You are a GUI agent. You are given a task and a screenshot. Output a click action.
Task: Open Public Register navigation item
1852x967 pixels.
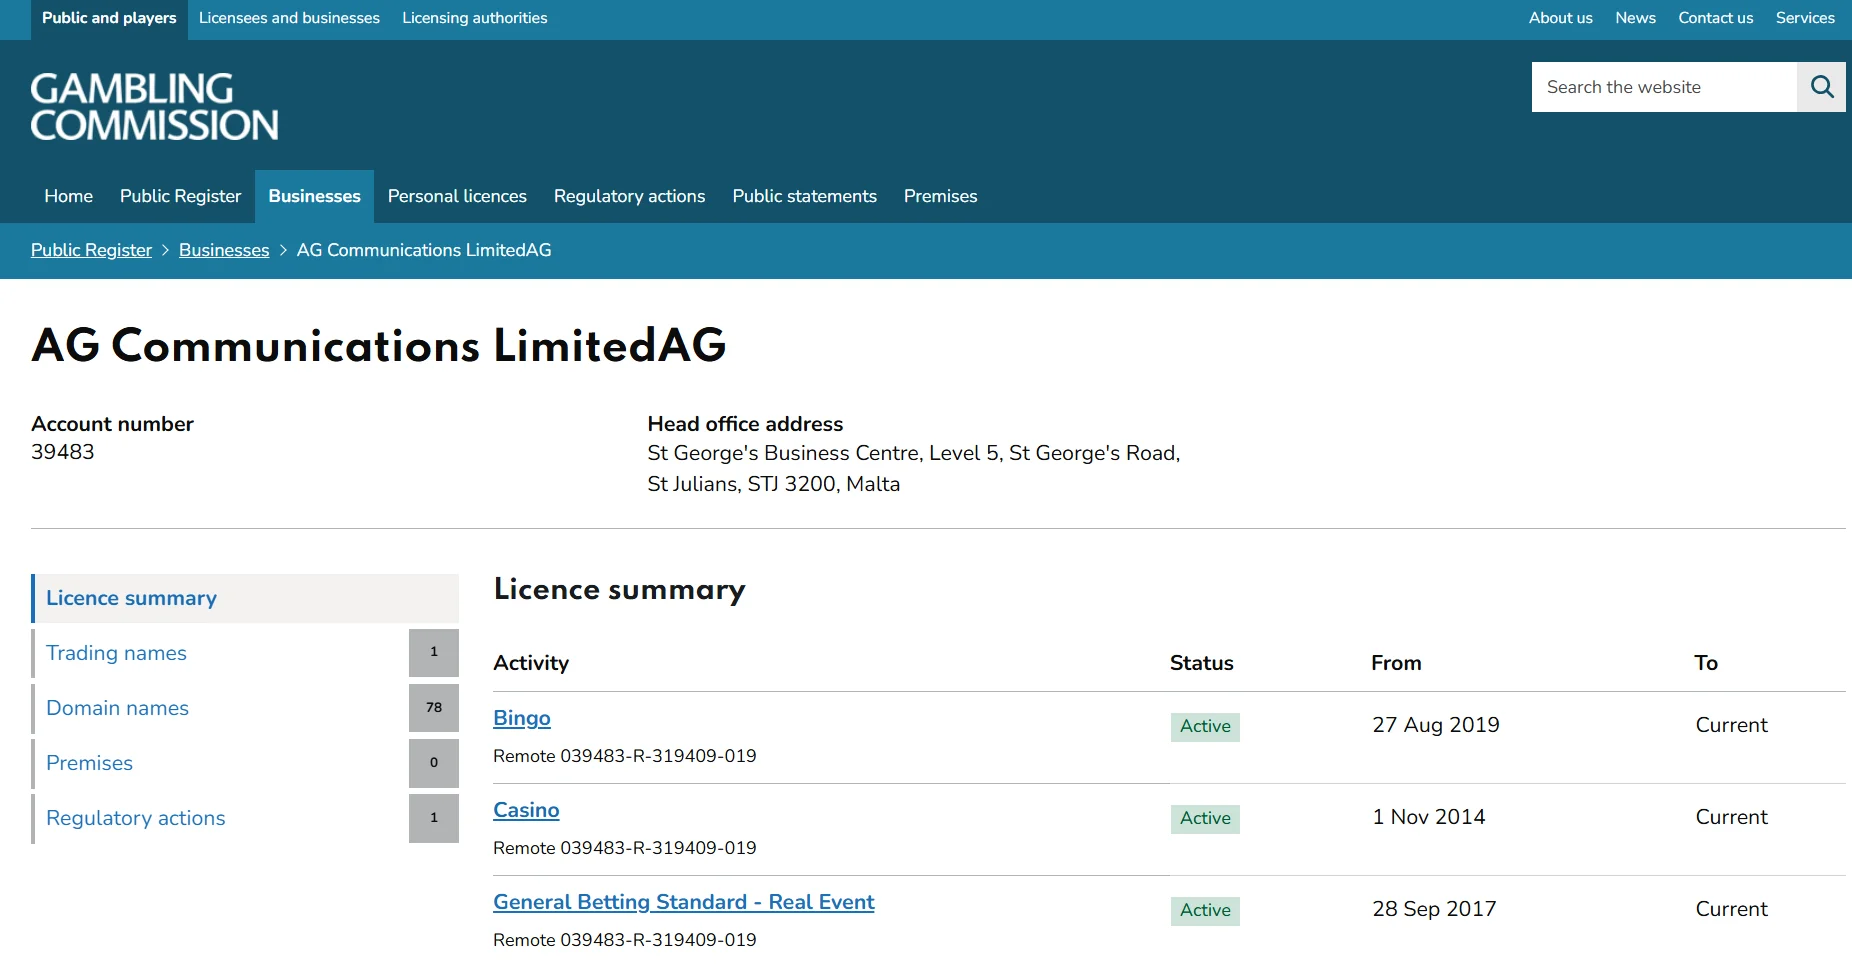click(180, 196)
